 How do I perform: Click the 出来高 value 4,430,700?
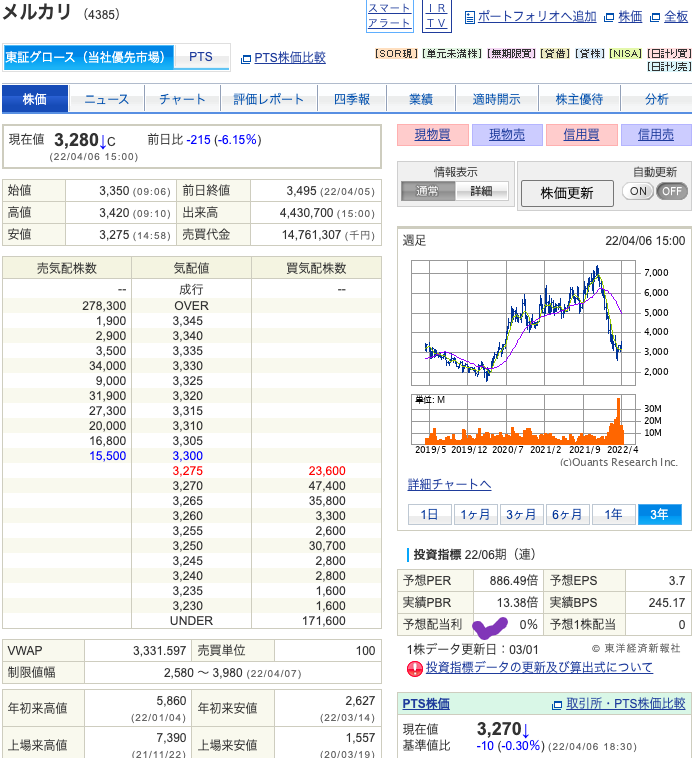(306, 213)
